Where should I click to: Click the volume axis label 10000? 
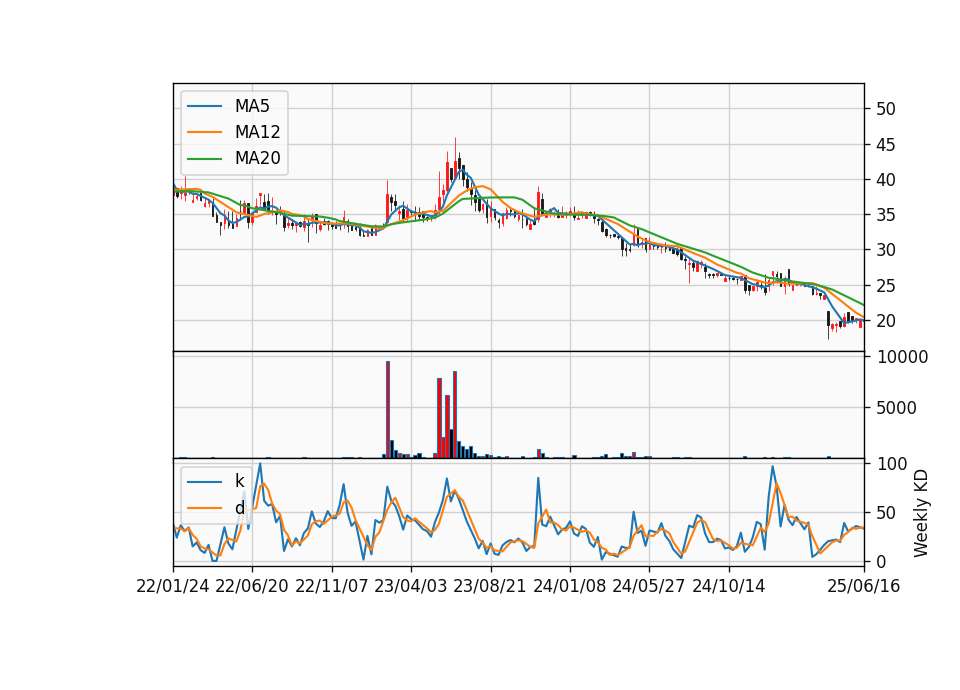coord(902,357)
